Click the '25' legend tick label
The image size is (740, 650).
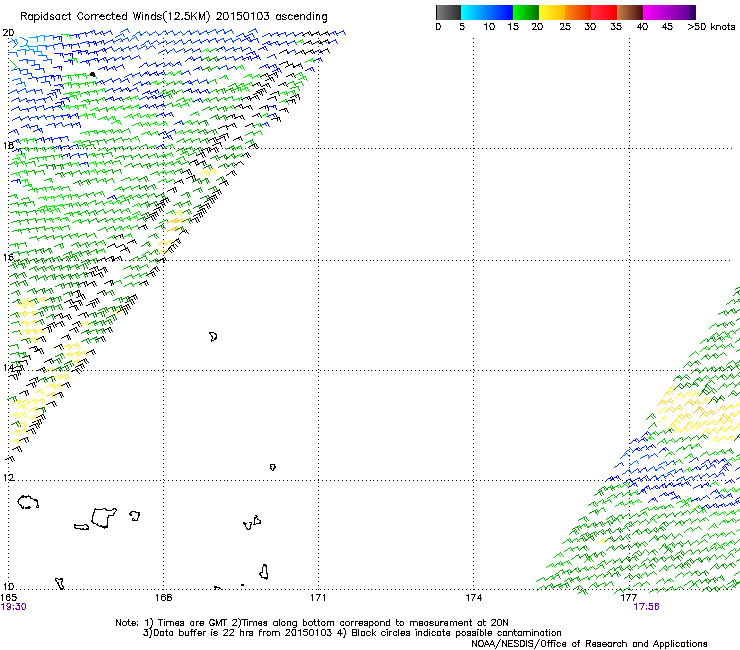tap(565, 27)
